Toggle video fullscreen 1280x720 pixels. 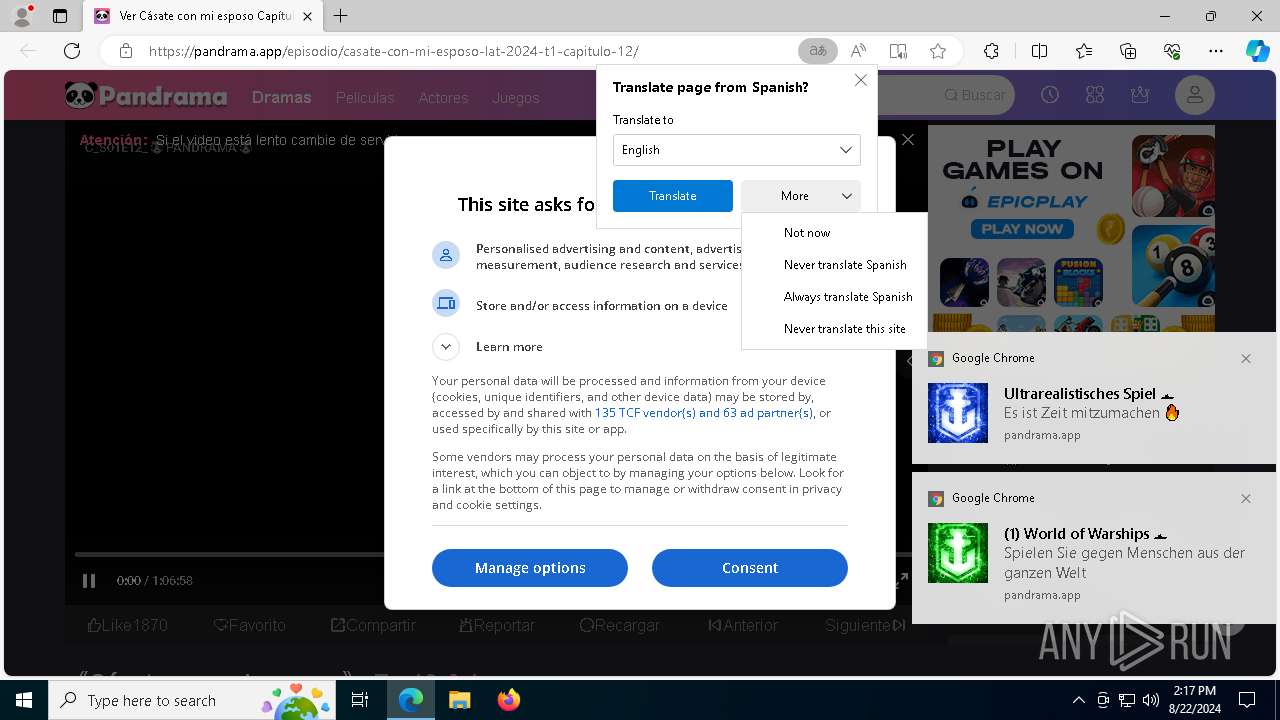click(901, 580)
